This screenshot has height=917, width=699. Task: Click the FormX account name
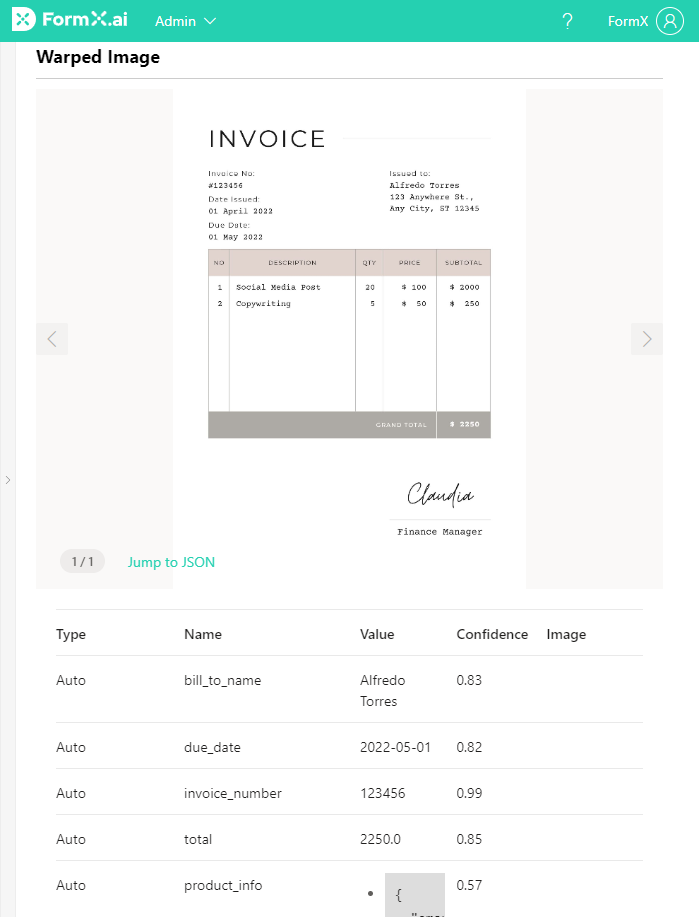point(628,21)
